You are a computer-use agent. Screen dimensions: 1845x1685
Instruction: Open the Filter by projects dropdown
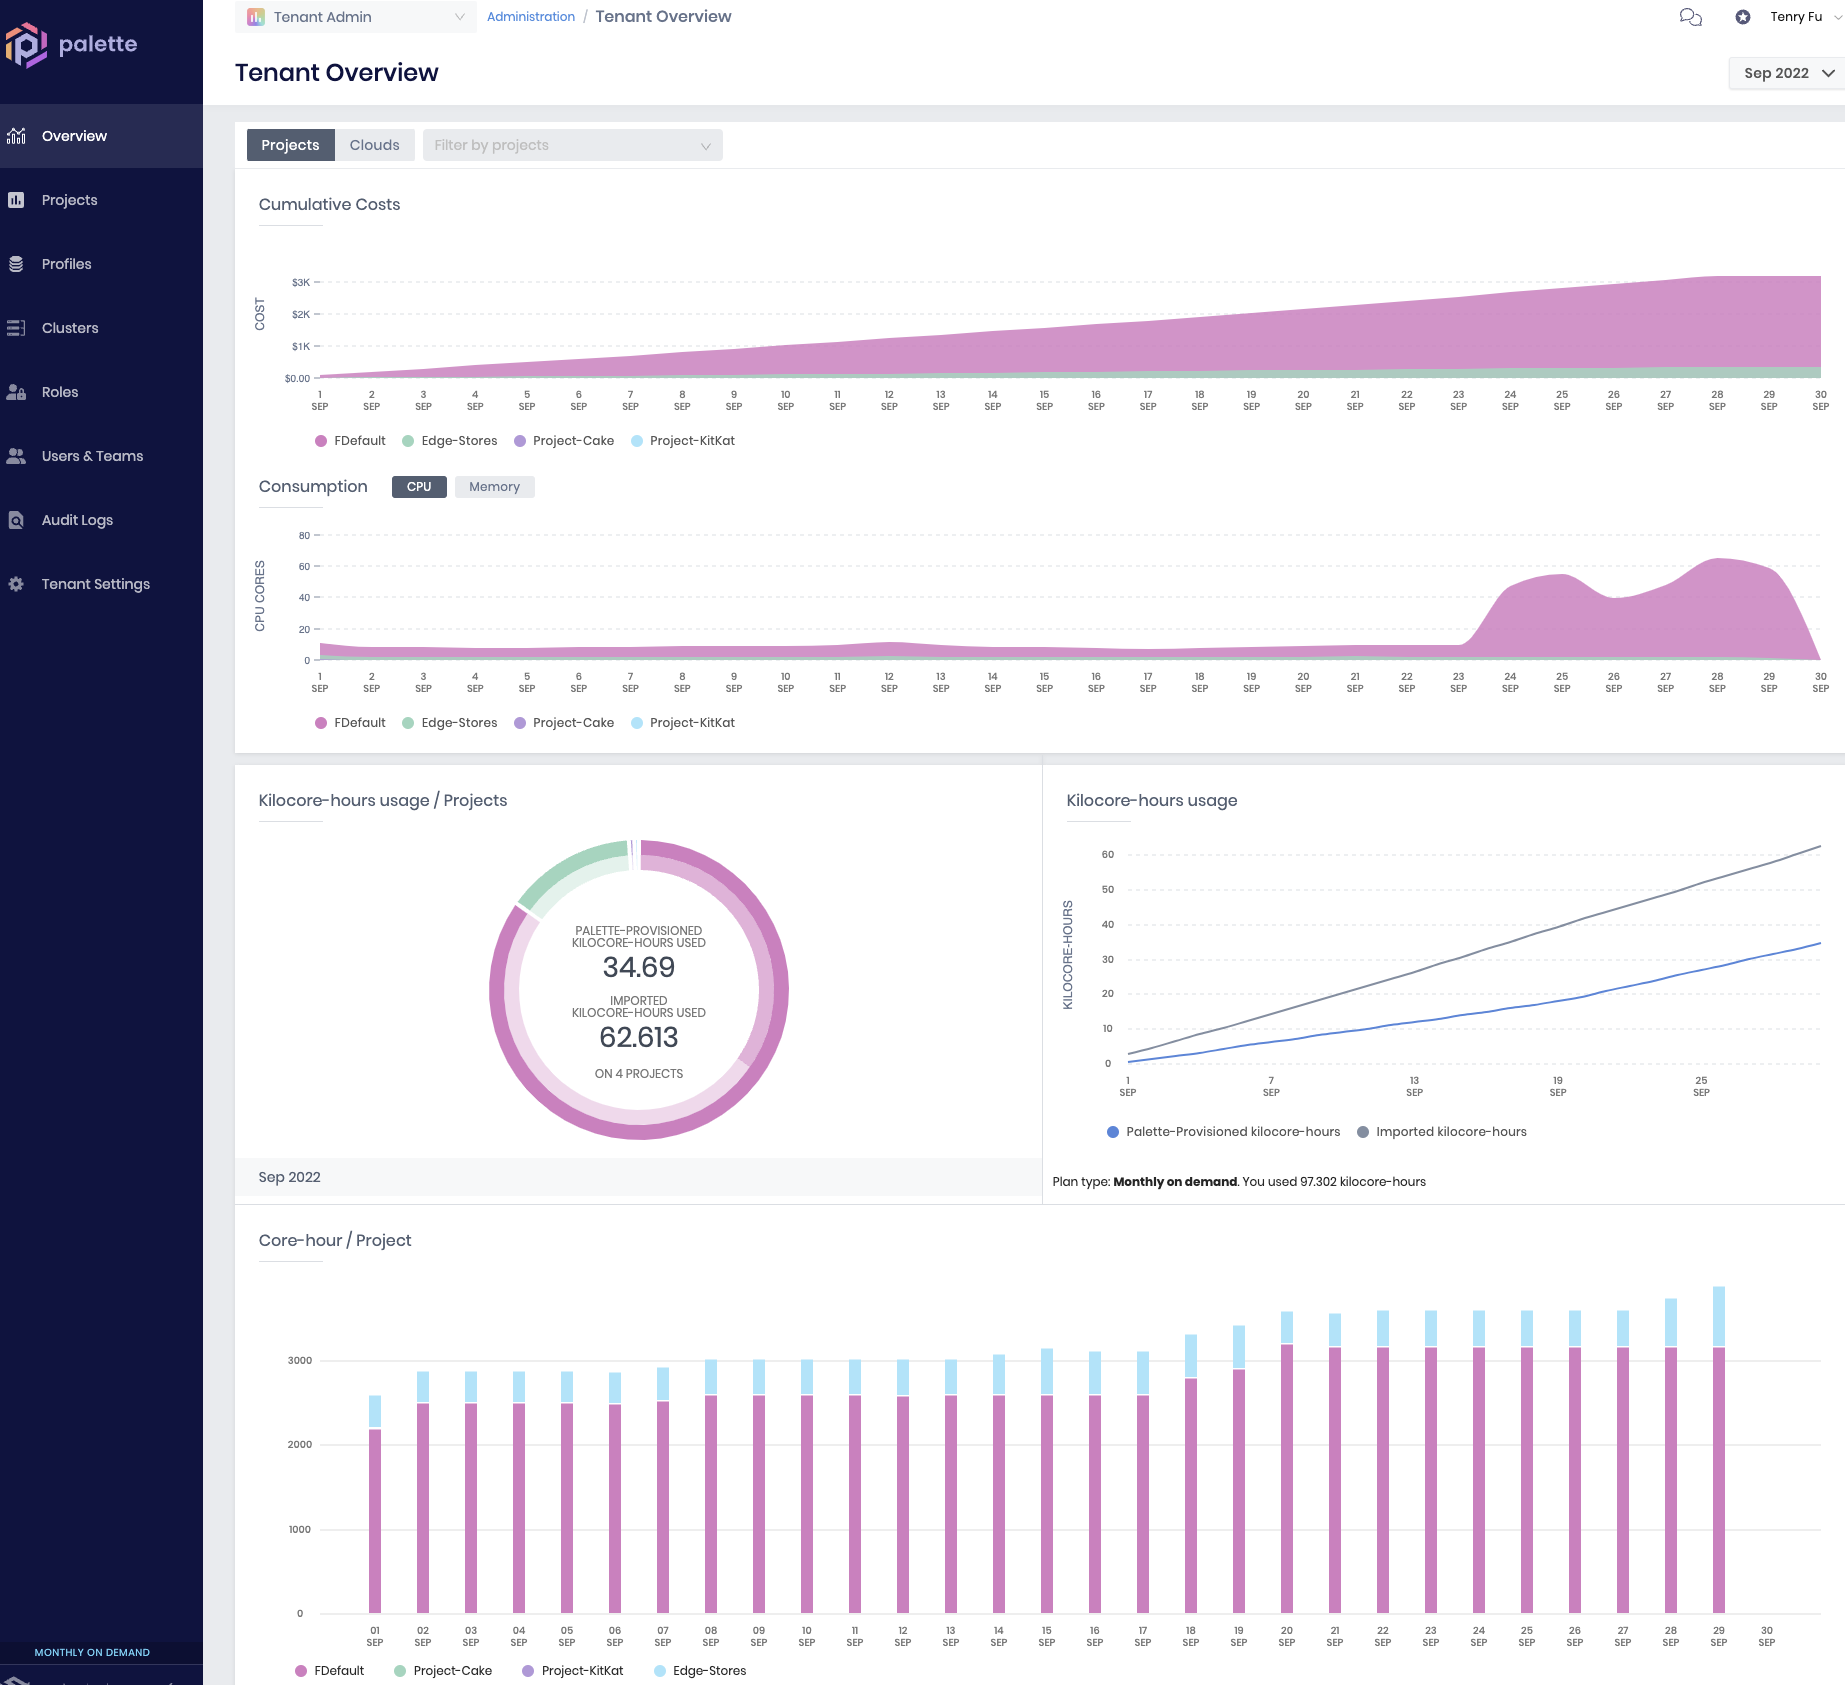tap(572, 145)
